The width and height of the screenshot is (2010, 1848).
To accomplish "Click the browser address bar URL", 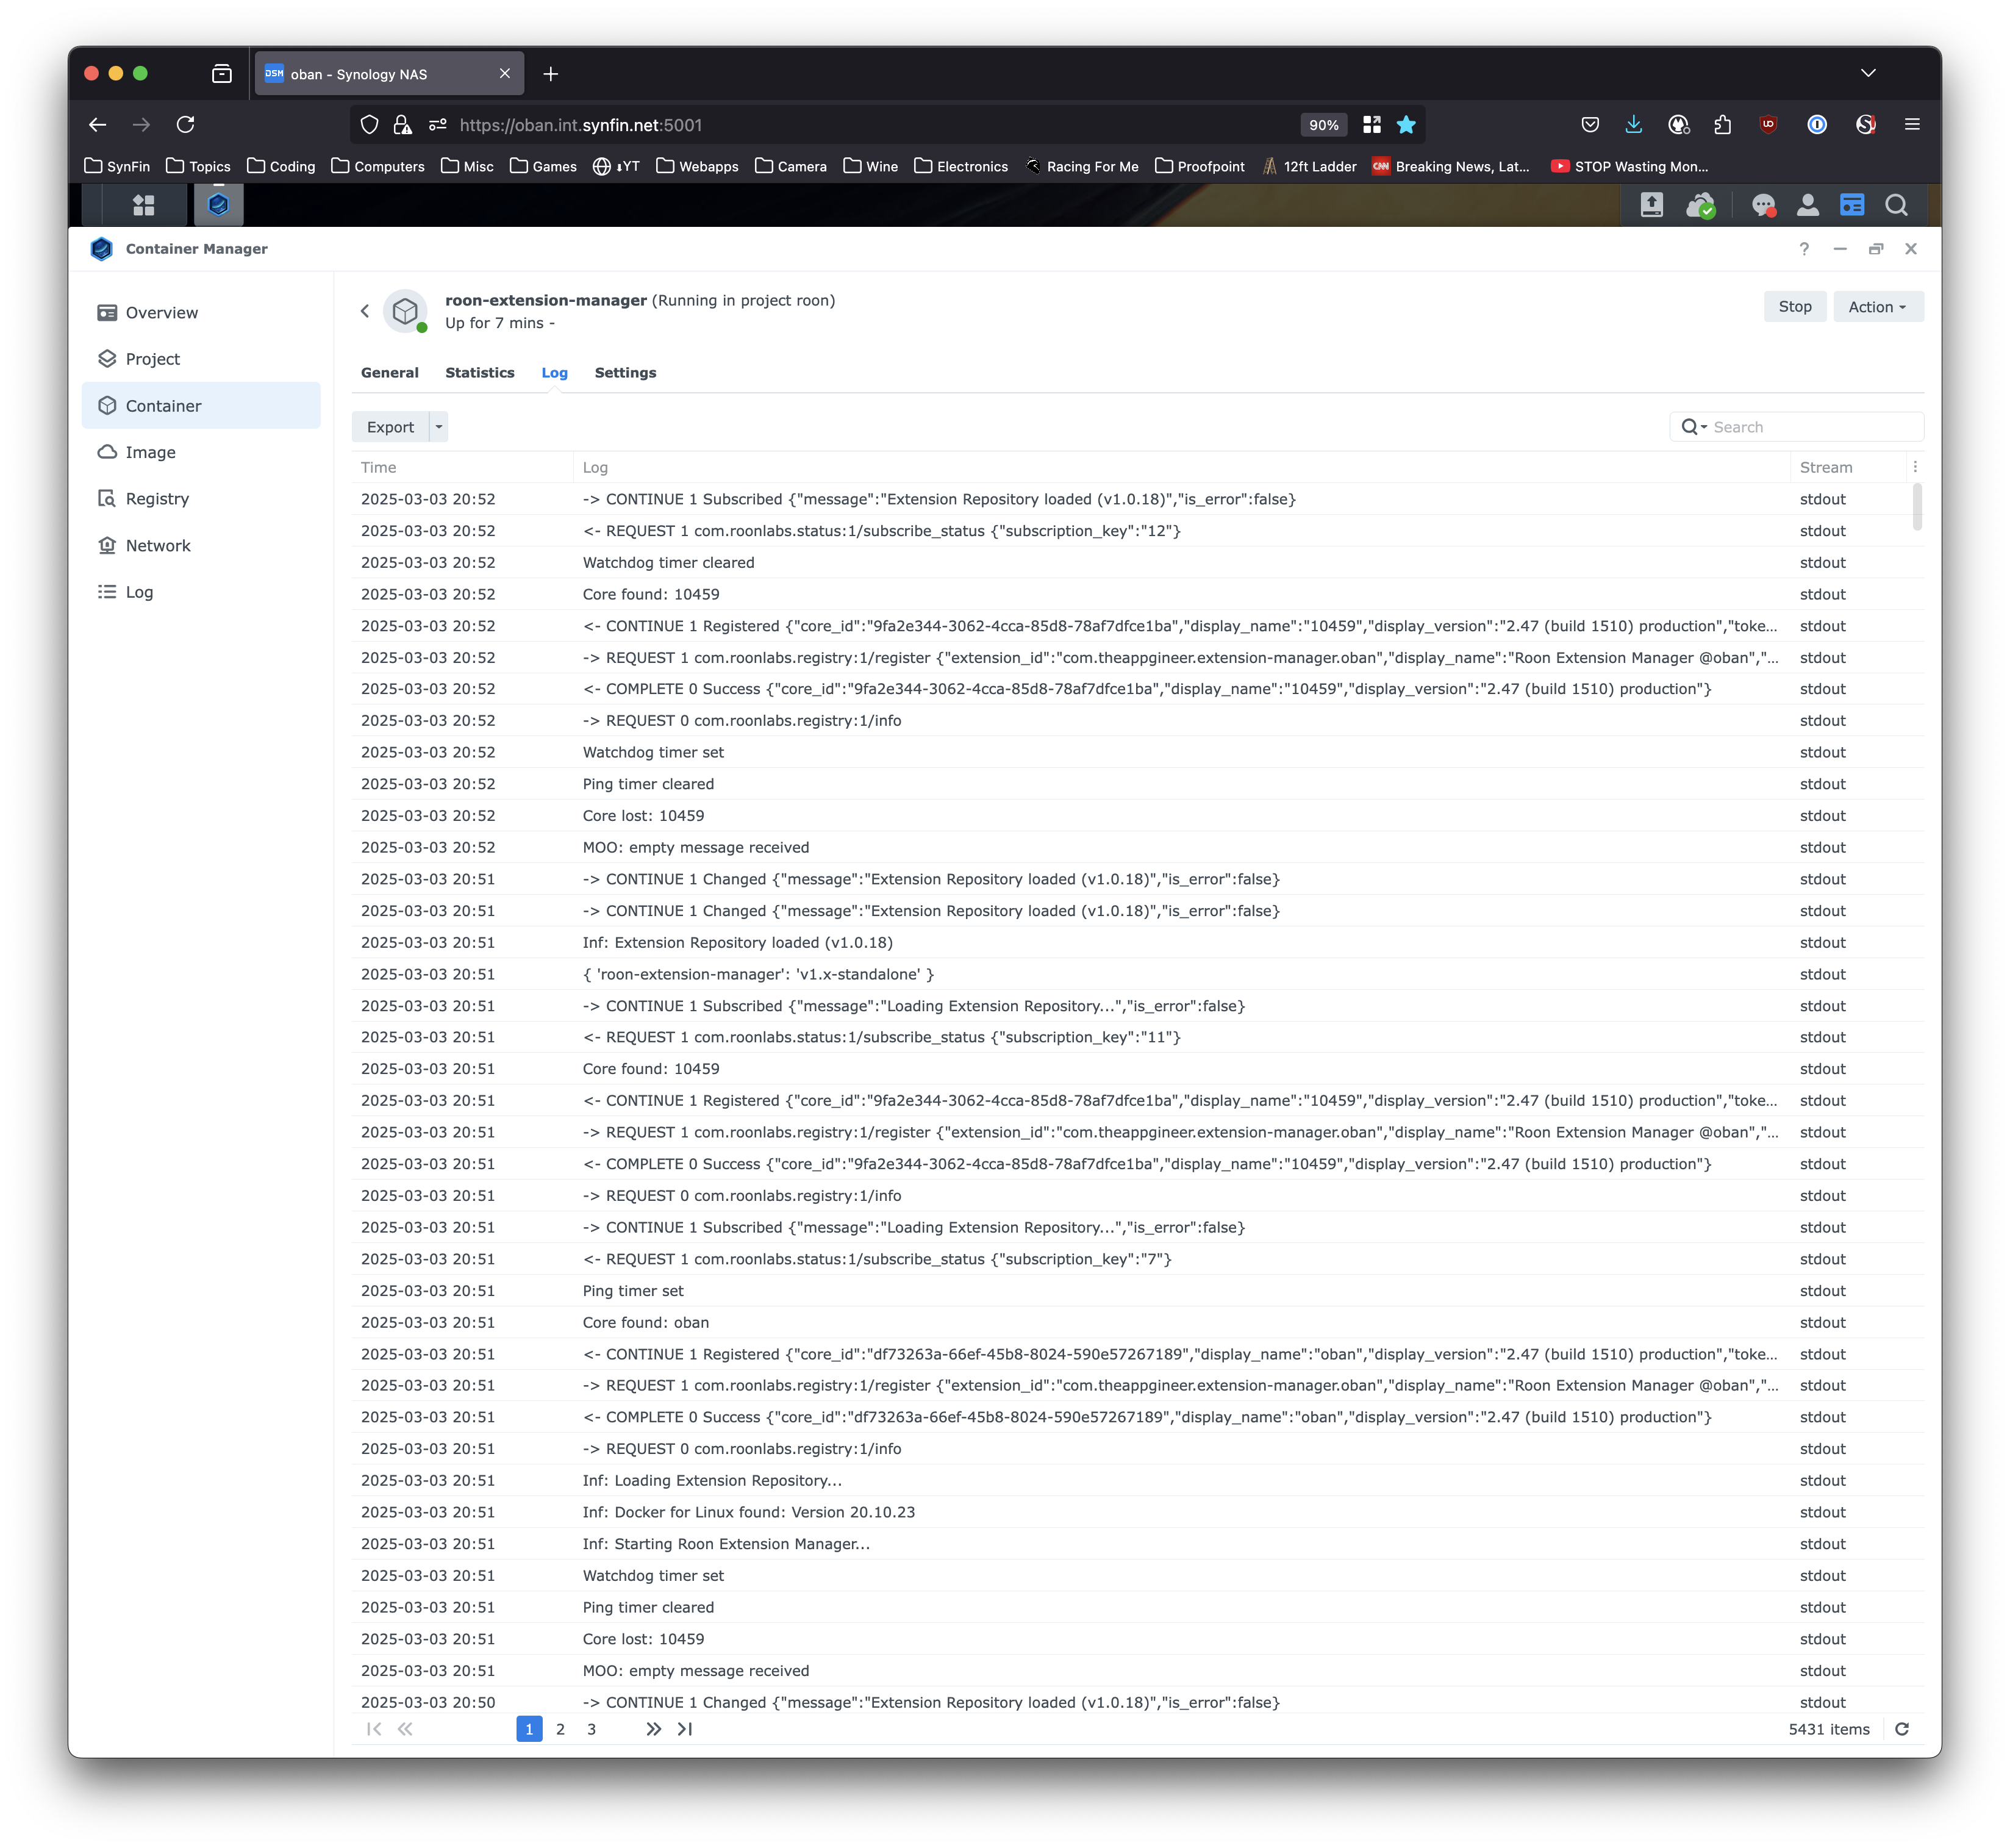I will click(581, 125).
